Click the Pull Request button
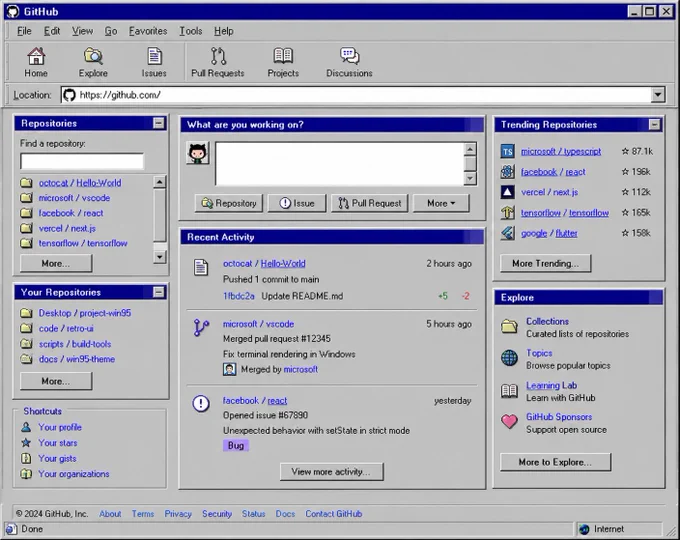680x540 pixels. pyautogui.click(x=369, y=203)
